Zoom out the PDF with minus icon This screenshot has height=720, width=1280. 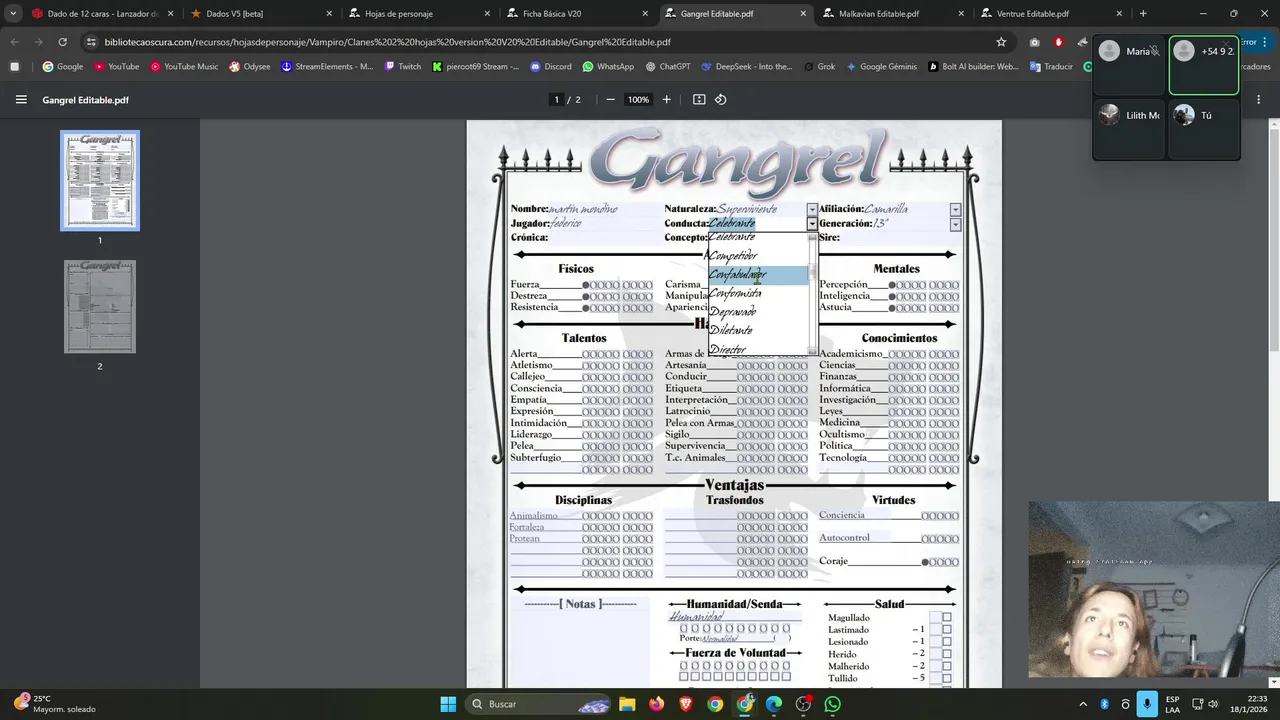coord(610,100)
